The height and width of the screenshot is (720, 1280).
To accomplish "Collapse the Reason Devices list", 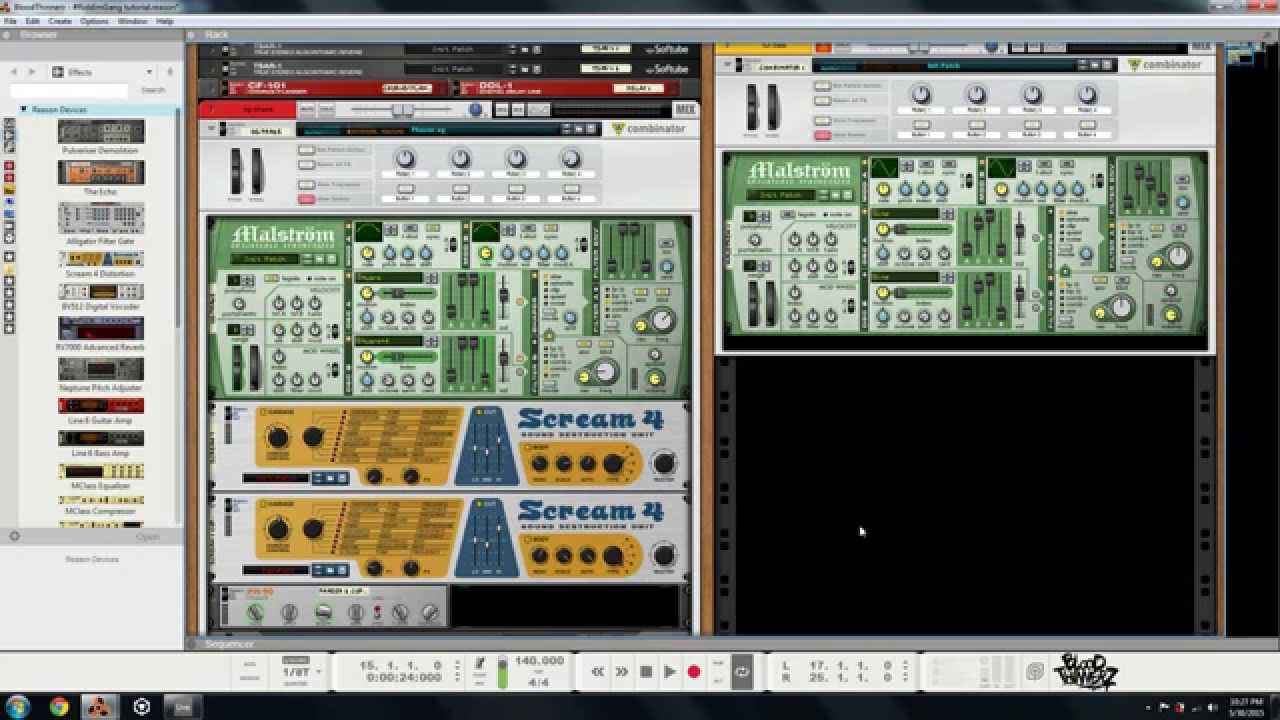I will click(23, 109).
